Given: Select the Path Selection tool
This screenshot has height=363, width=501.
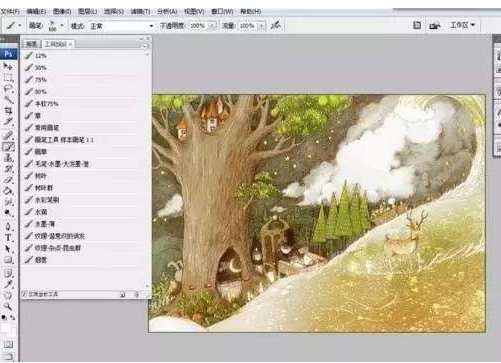Looking at the screenshot, I should tap(8, 249).
